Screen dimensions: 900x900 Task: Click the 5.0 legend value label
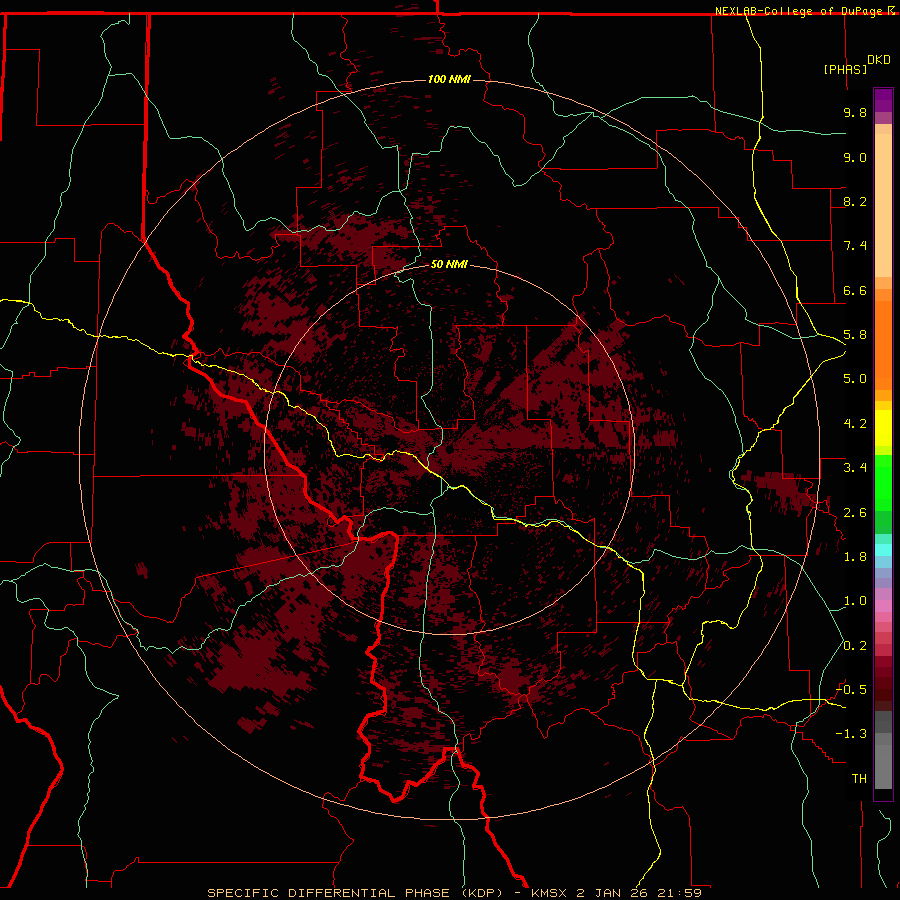click(x=855, y=379)
